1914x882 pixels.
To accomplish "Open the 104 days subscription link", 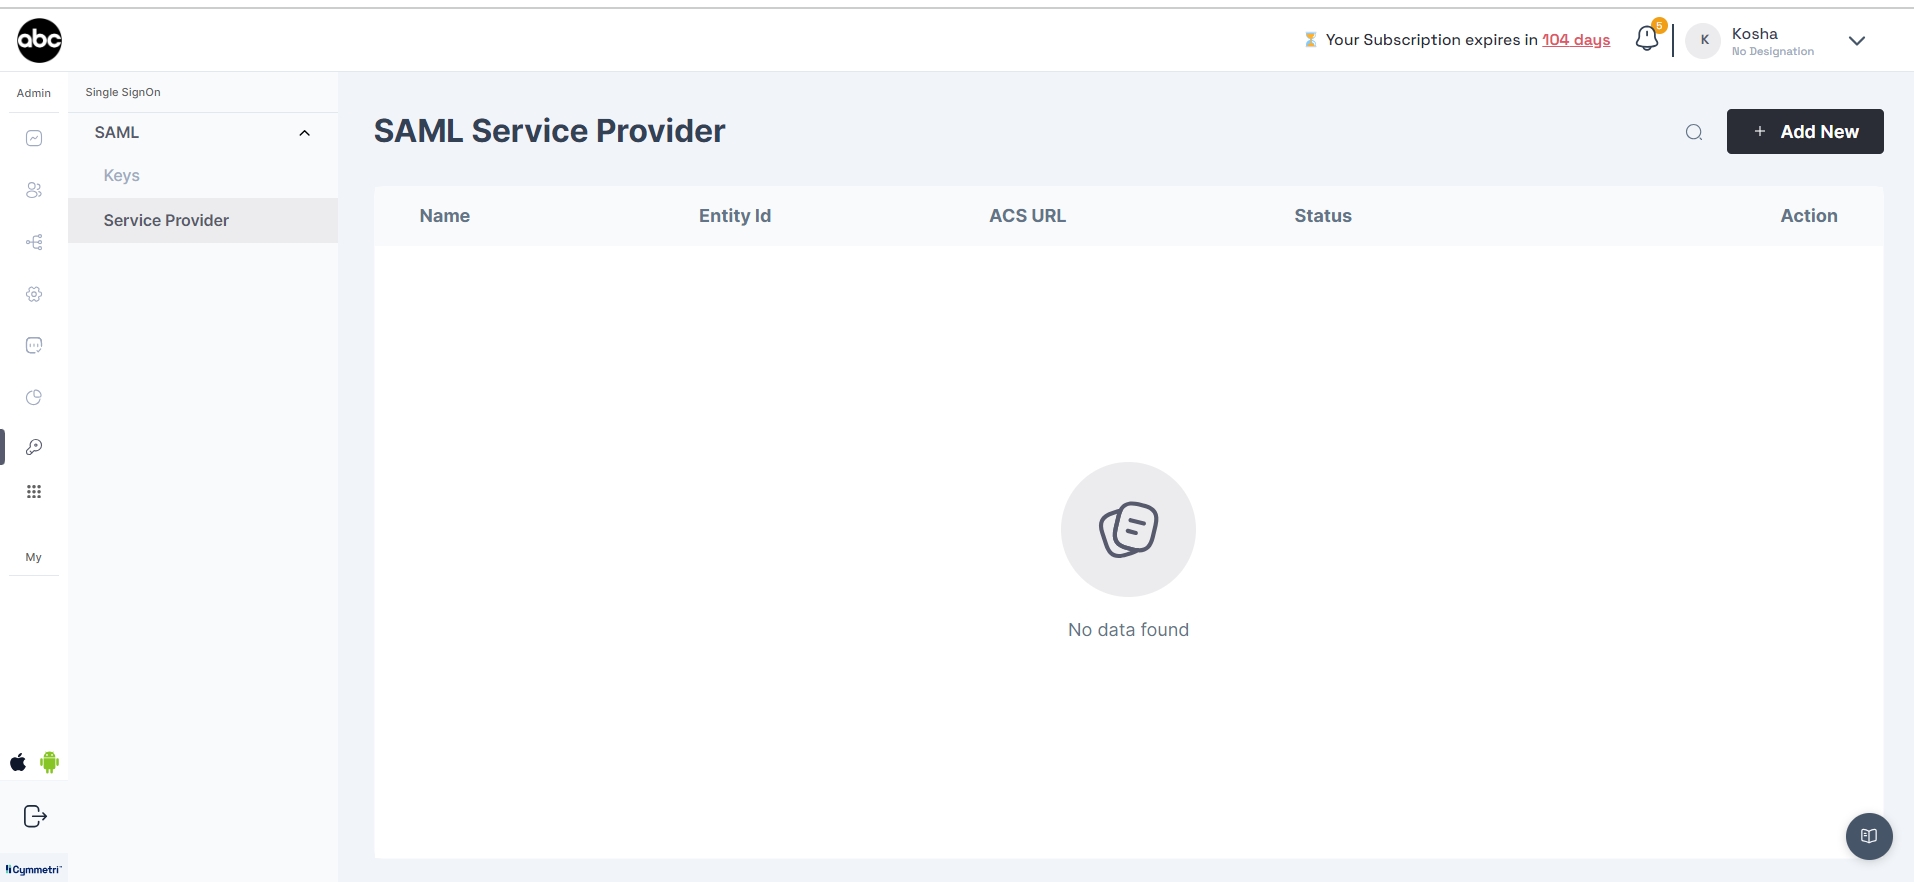I will coord(1576,40).
